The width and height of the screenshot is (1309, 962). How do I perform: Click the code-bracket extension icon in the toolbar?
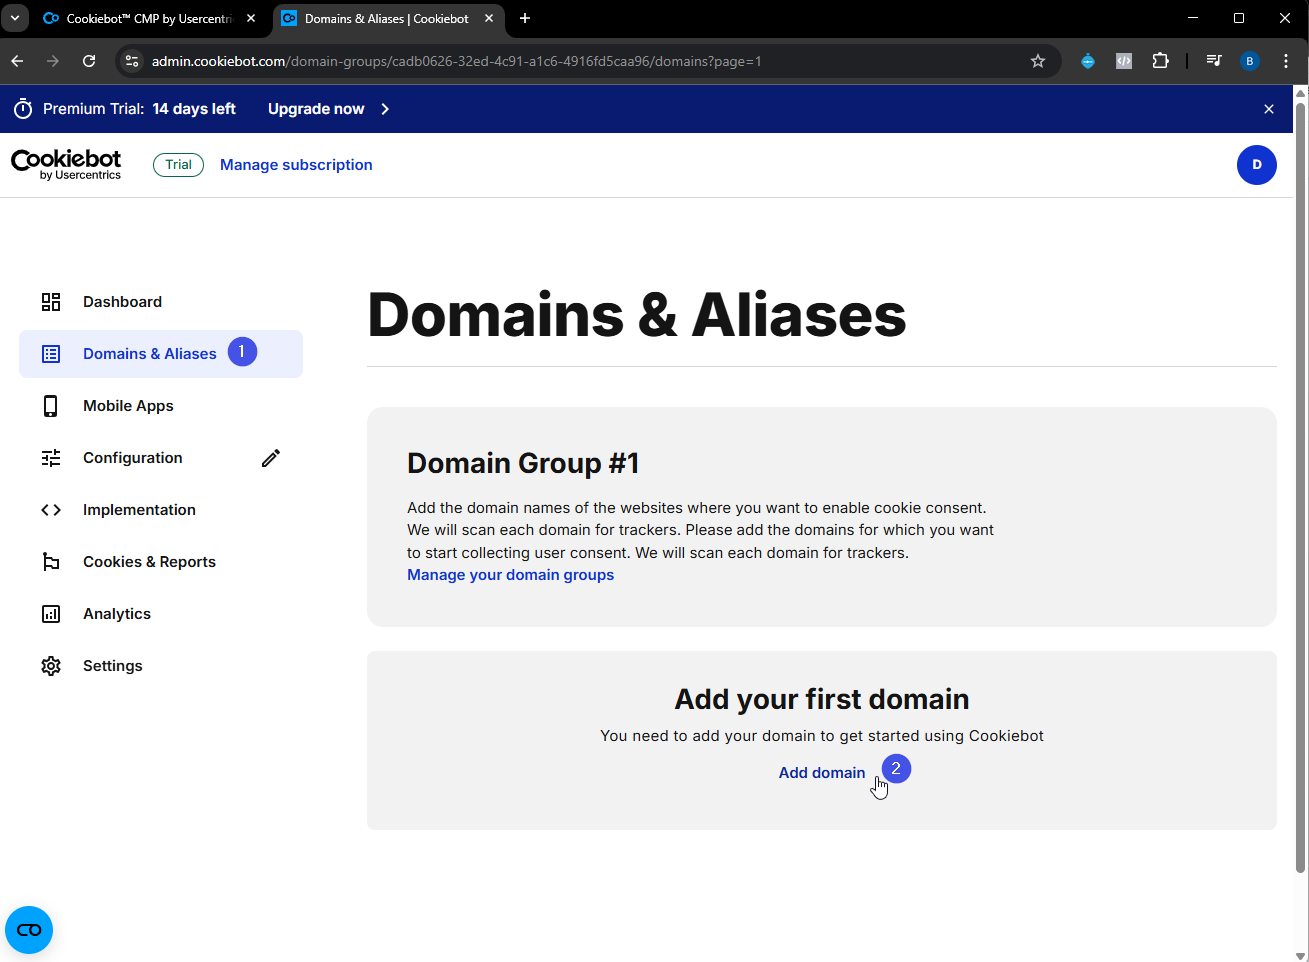click(x=1124, y=61)
